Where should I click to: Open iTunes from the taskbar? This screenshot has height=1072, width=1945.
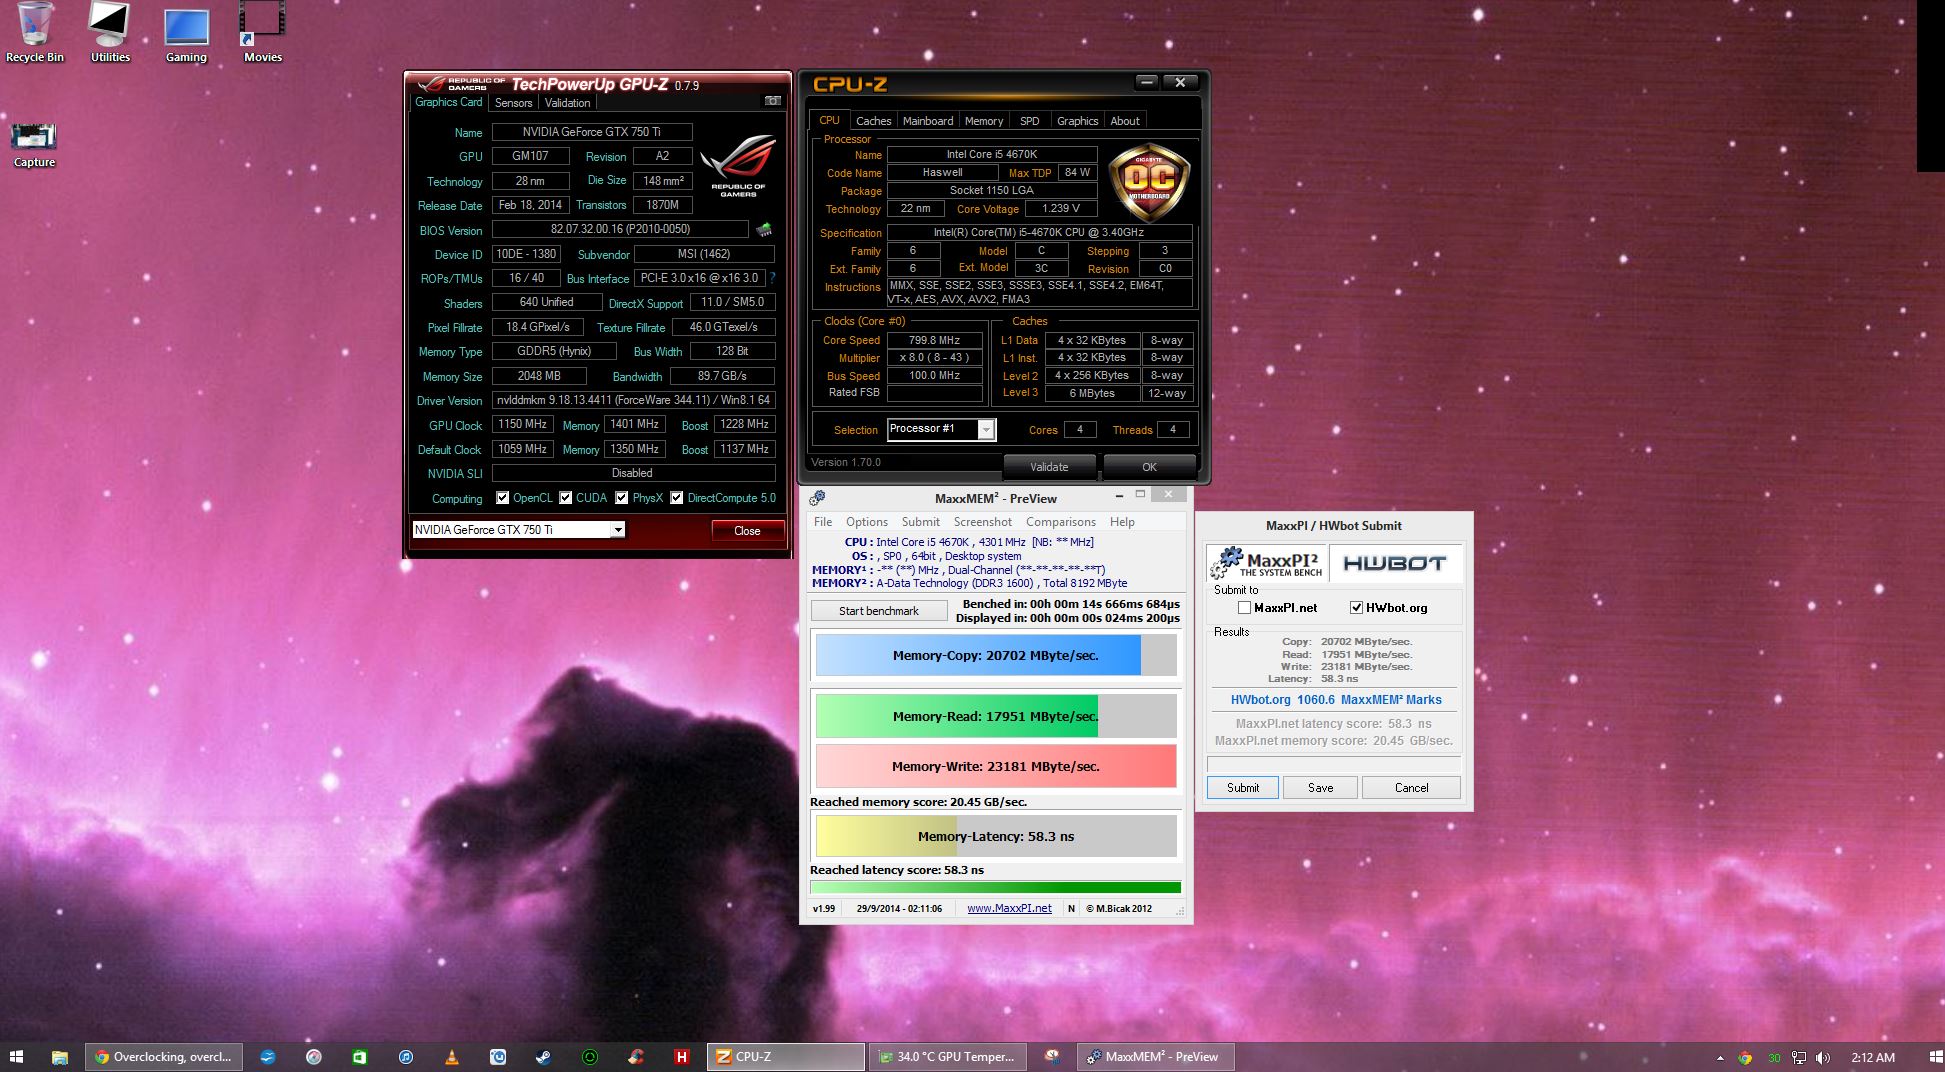405,1057
